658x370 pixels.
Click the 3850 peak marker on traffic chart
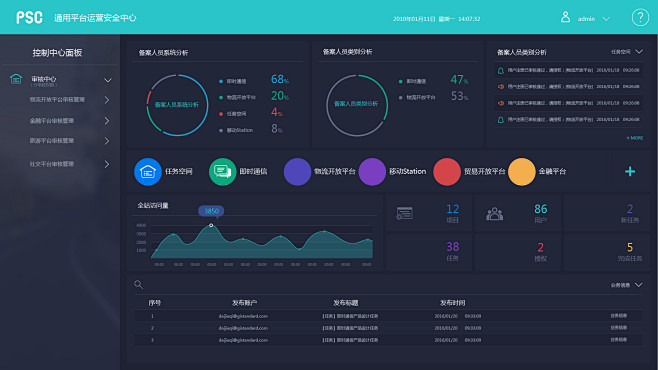(x=211, y=225)
